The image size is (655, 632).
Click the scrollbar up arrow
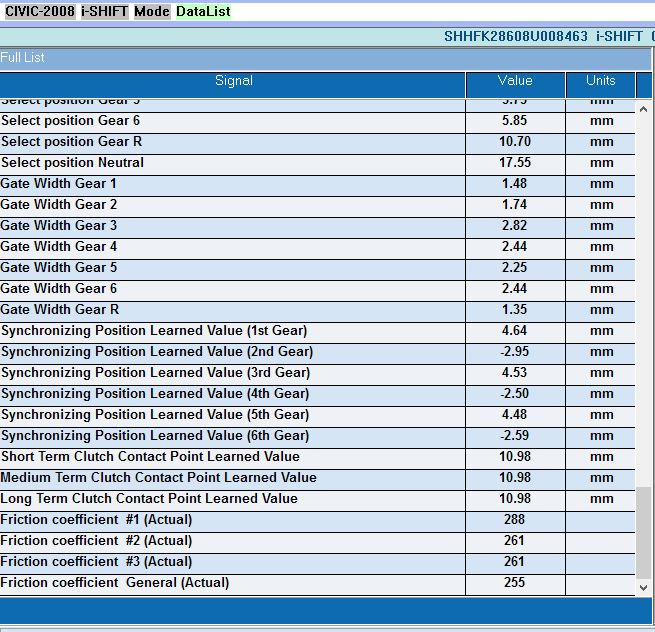[x=643, y=109]
